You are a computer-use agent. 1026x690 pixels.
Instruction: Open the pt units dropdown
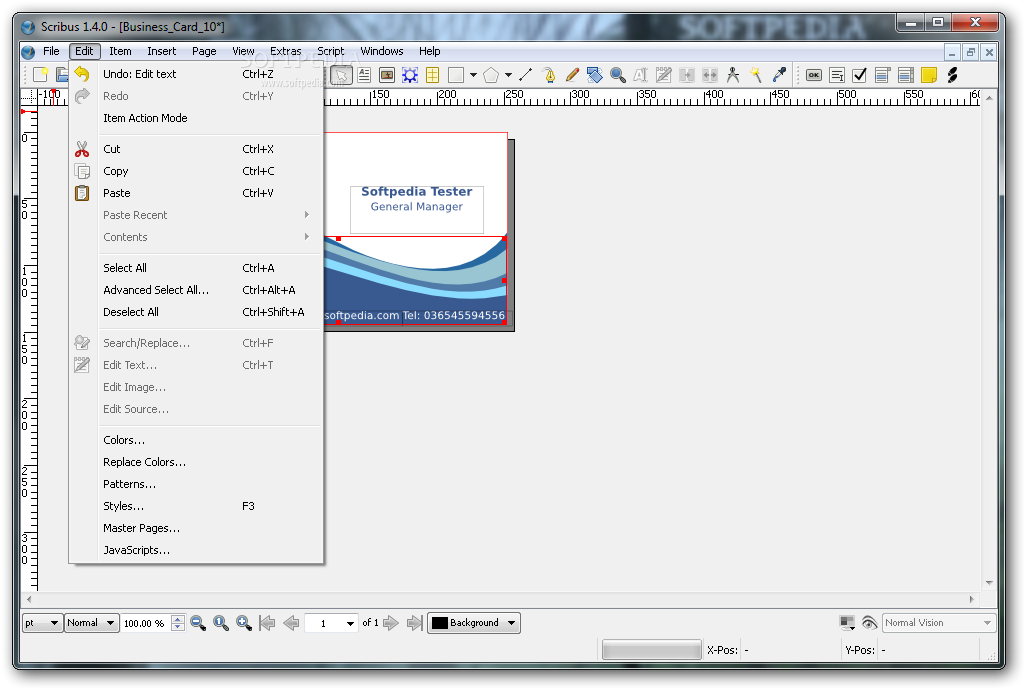[x=43, y=623]
